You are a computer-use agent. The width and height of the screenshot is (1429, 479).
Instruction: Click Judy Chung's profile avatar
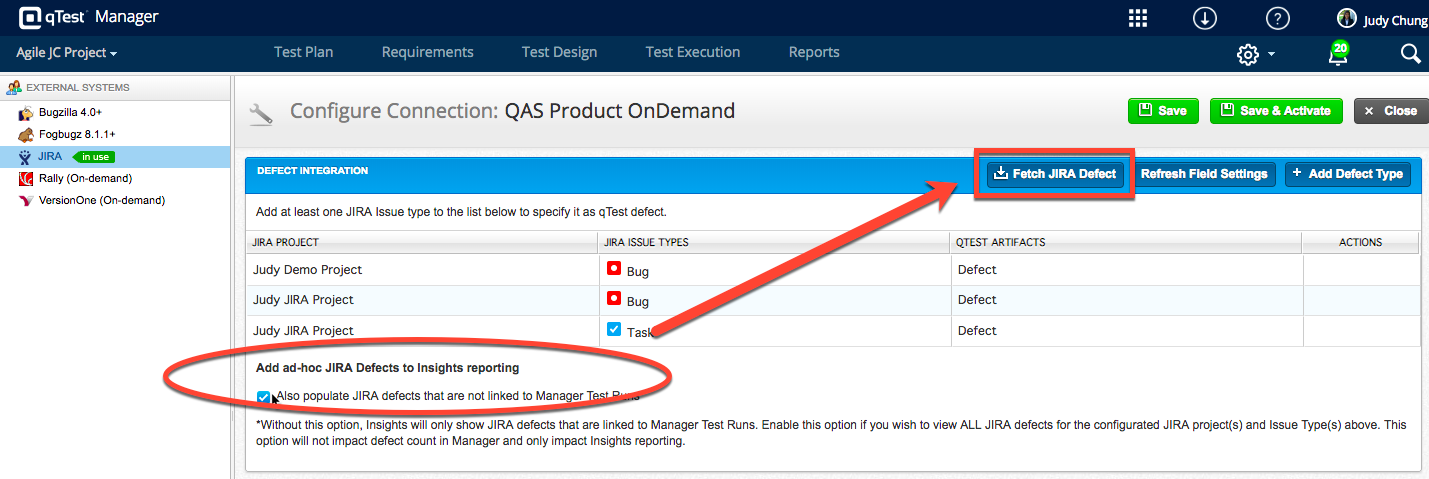1347,19
